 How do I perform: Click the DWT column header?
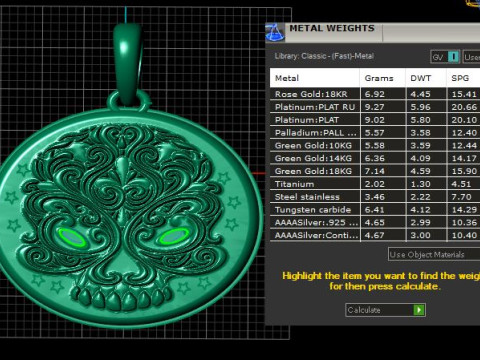coord(426,78)
